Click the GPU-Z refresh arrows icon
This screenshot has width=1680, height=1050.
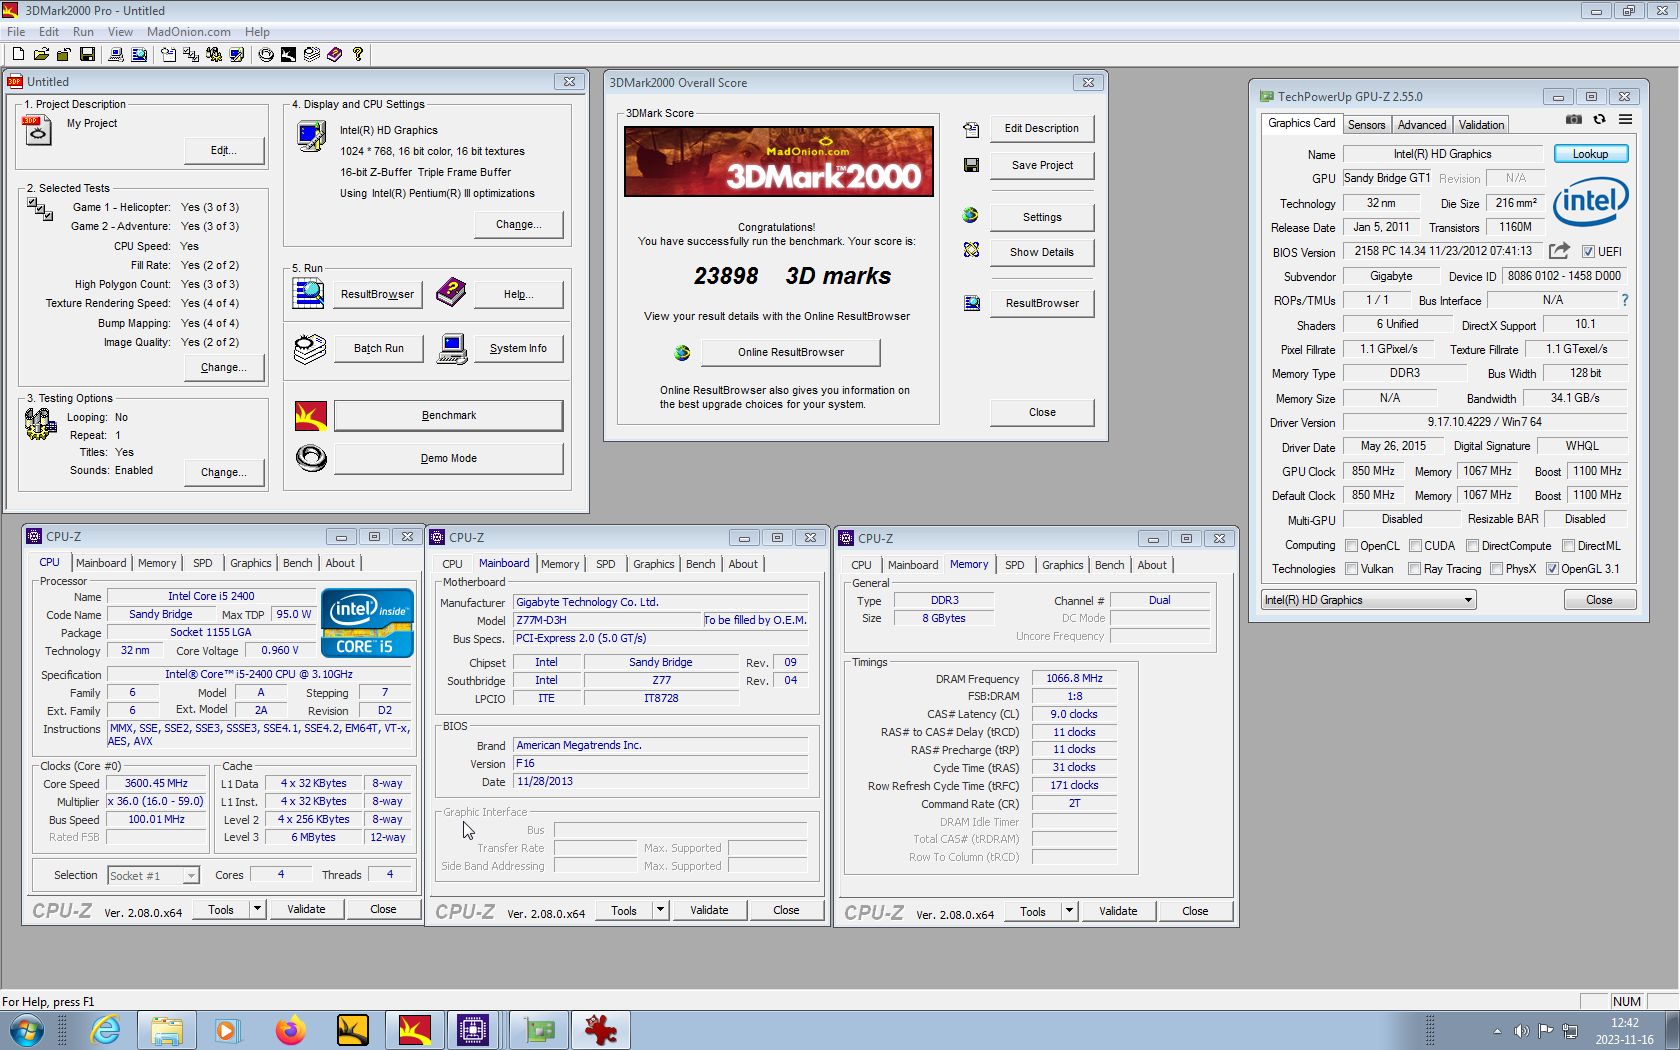click(x=1599, y=119)
